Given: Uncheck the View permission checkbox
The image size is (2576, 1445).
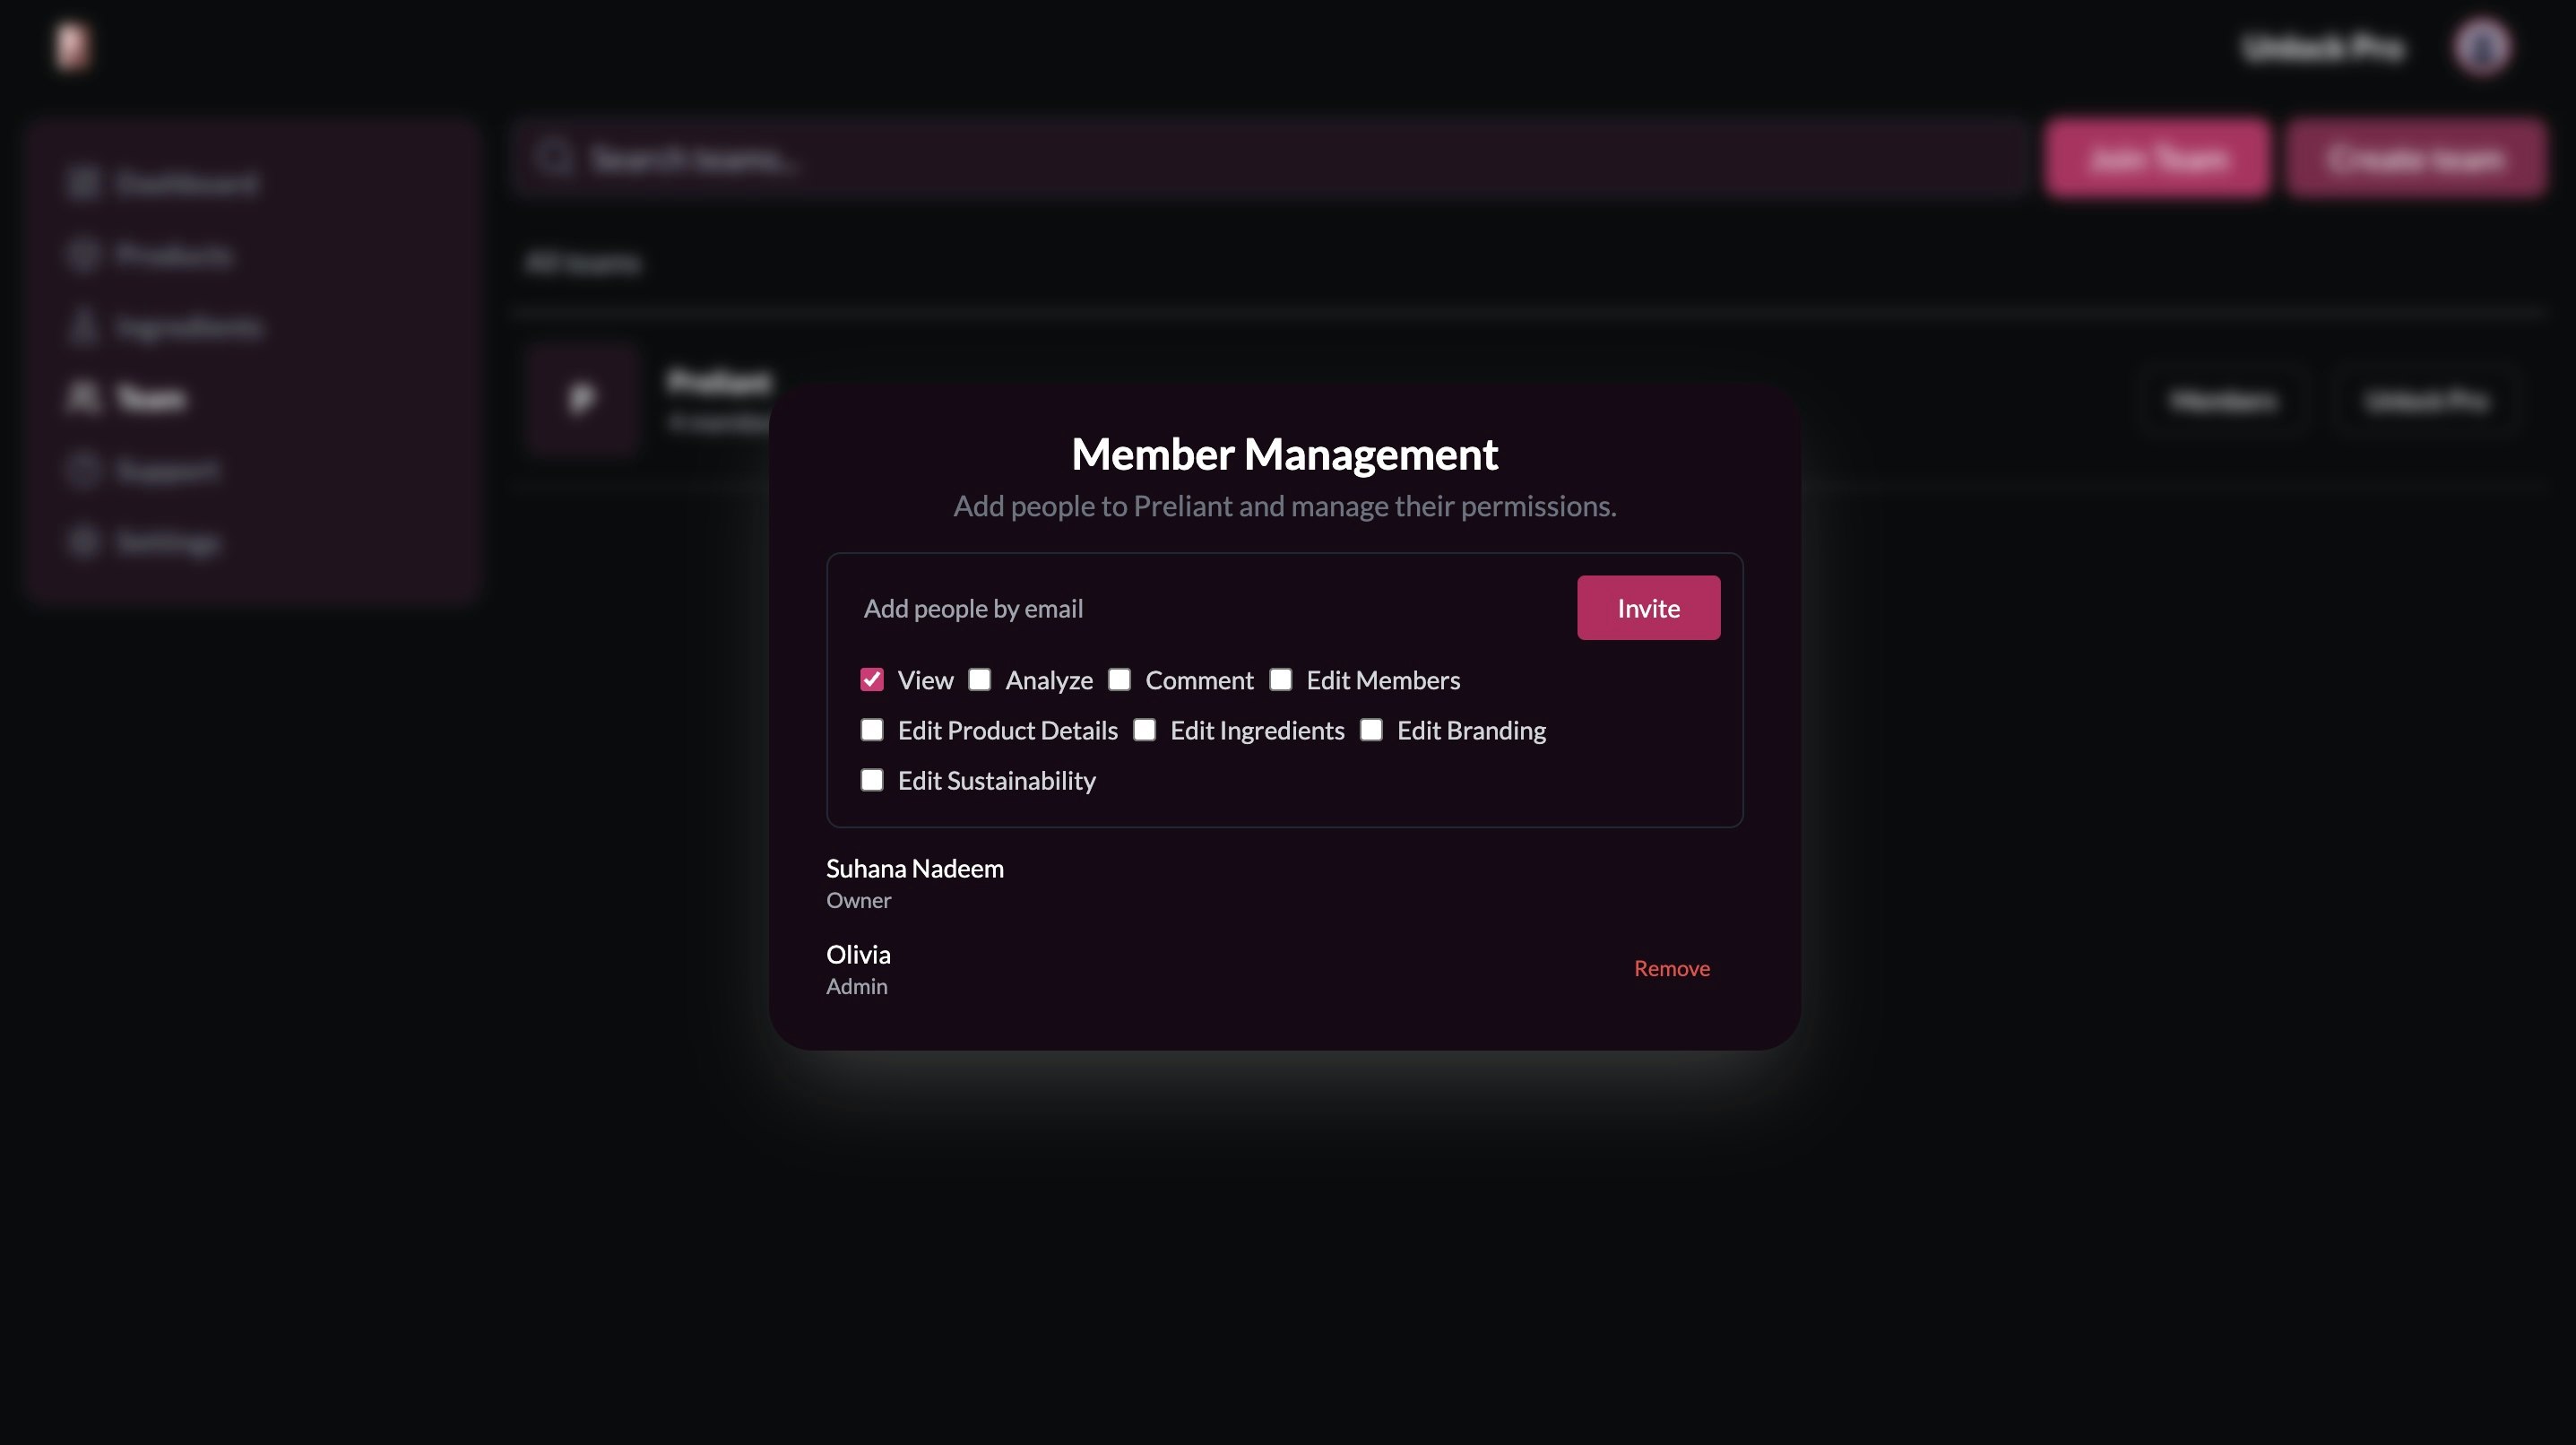Looking at the screenshot, I should click(x=872, y=680).
